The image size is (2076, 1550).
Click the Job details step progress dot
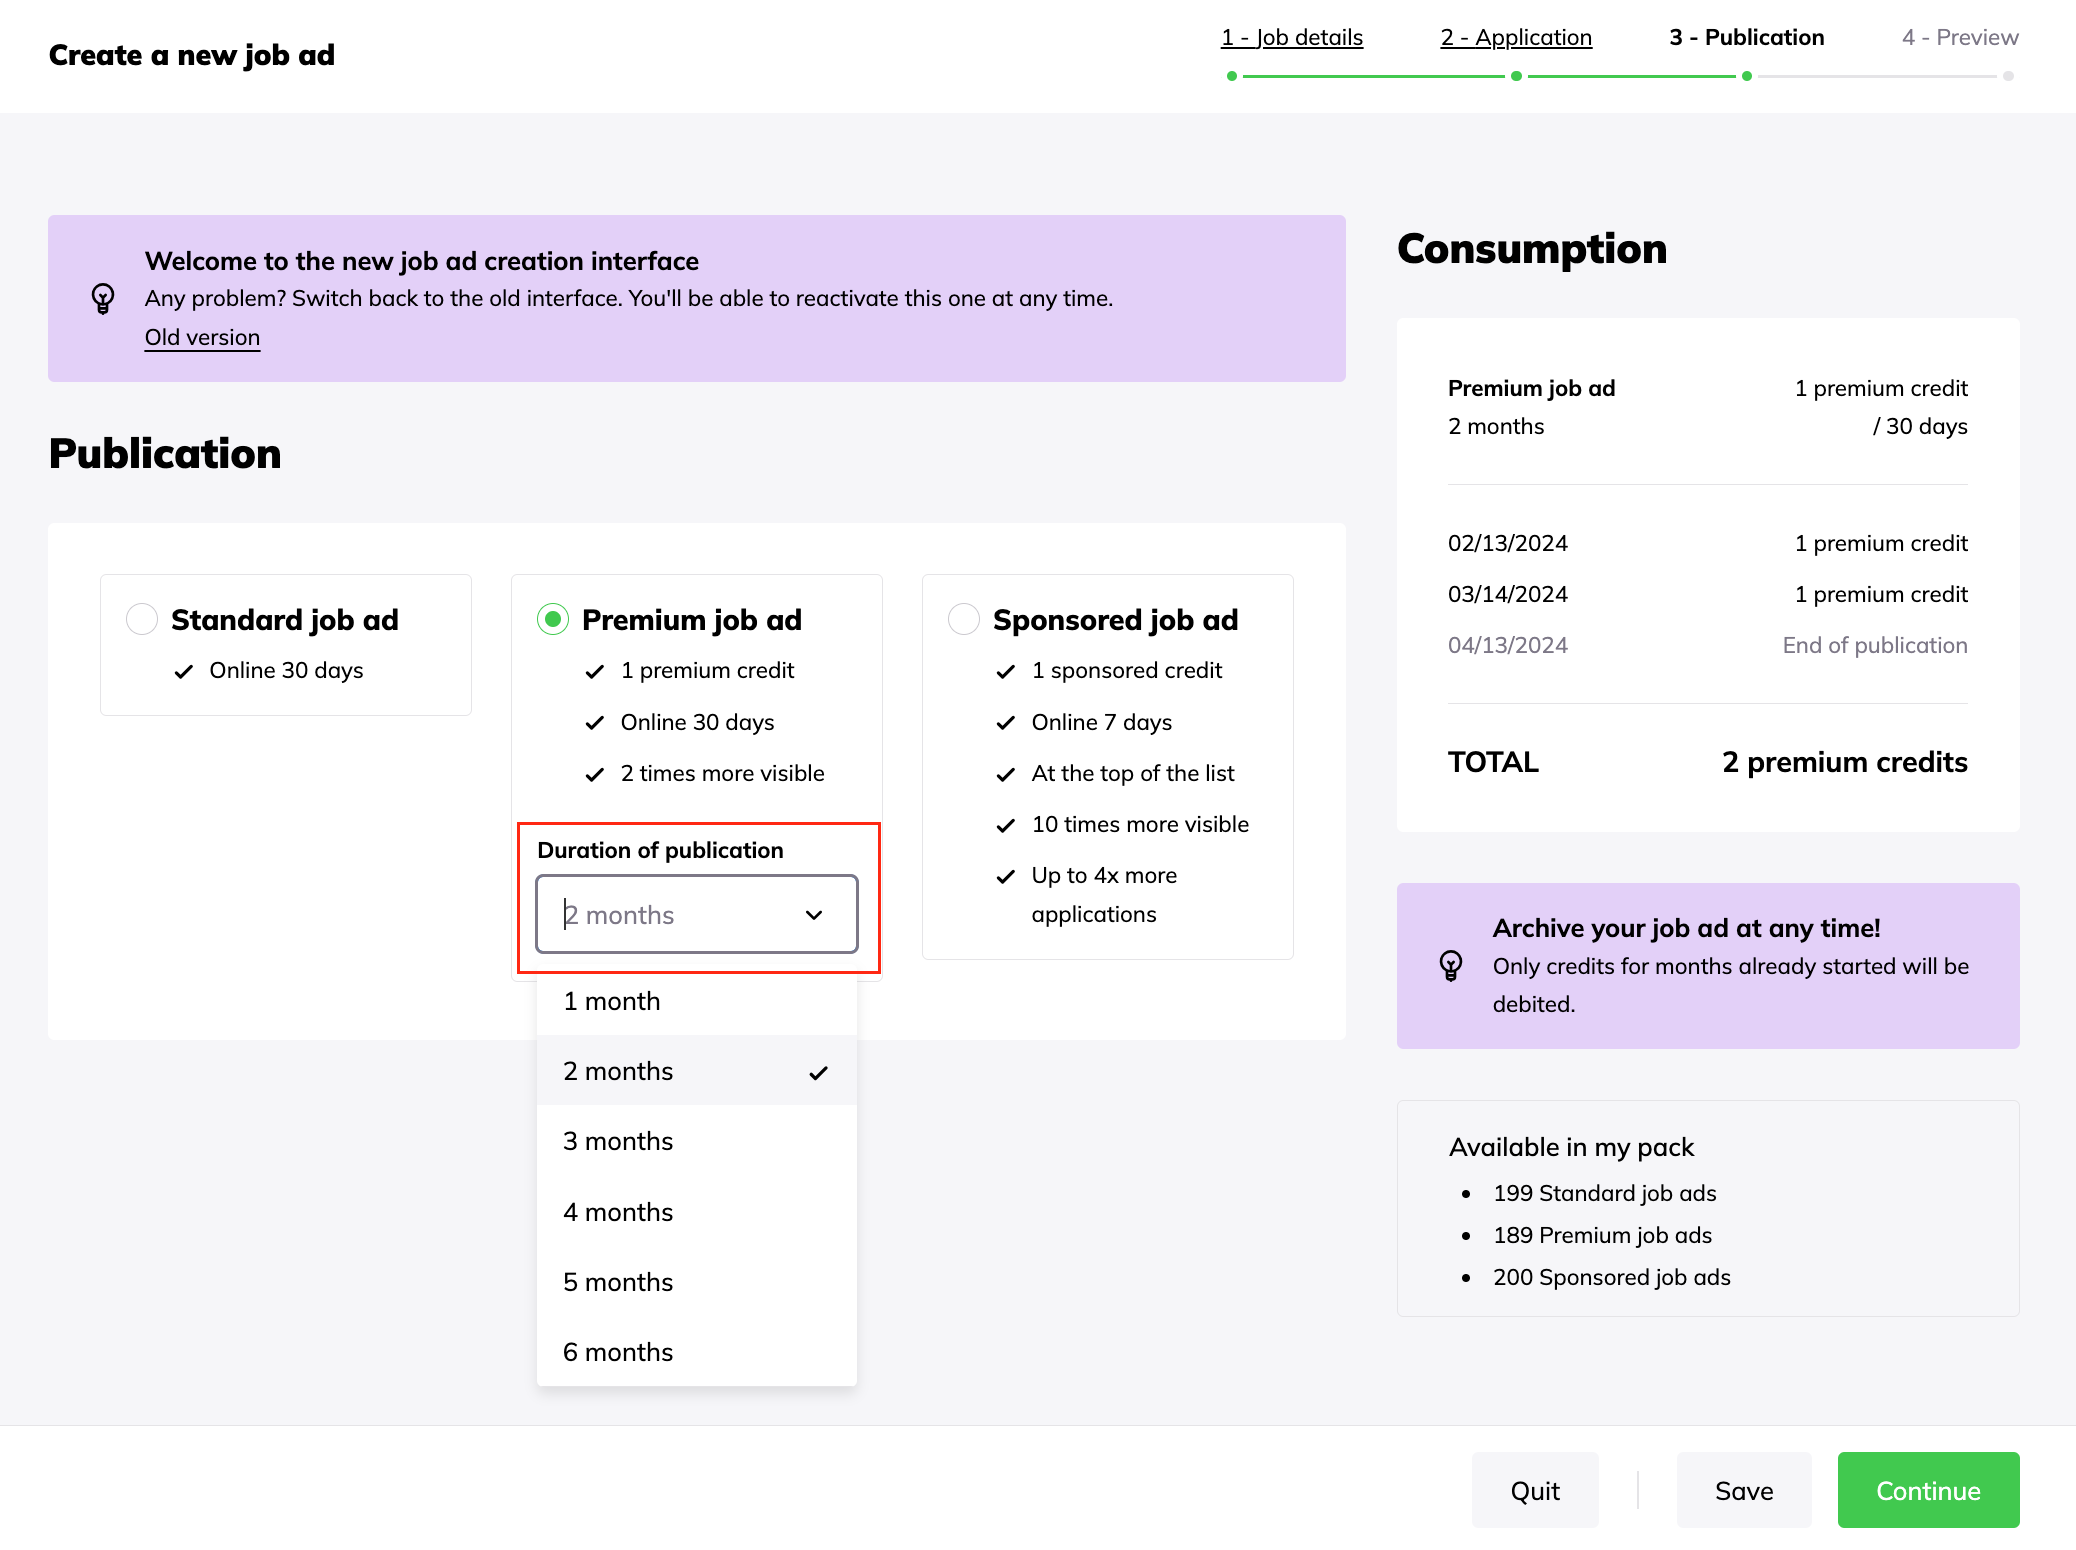coord(1232,76)
